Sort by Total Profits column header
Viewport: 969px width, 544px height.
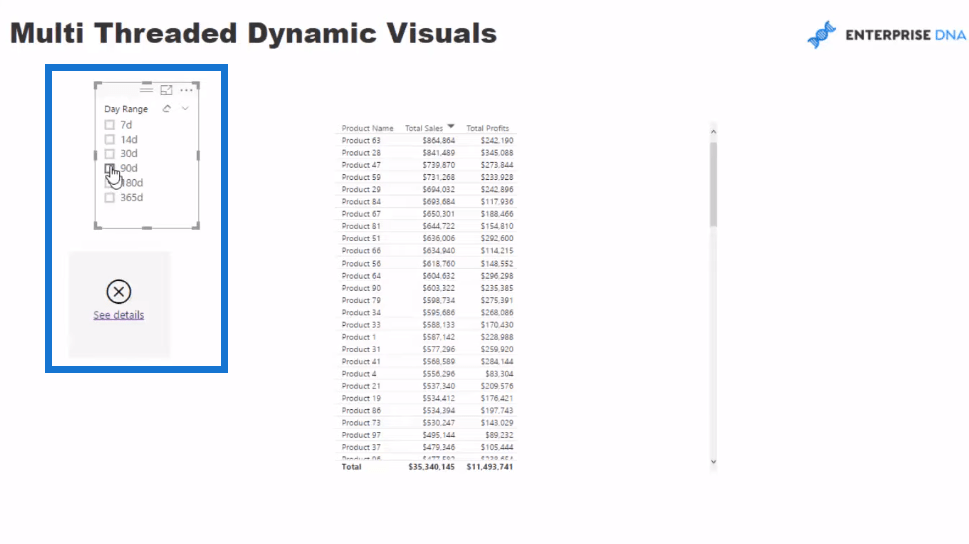(488, 128)
